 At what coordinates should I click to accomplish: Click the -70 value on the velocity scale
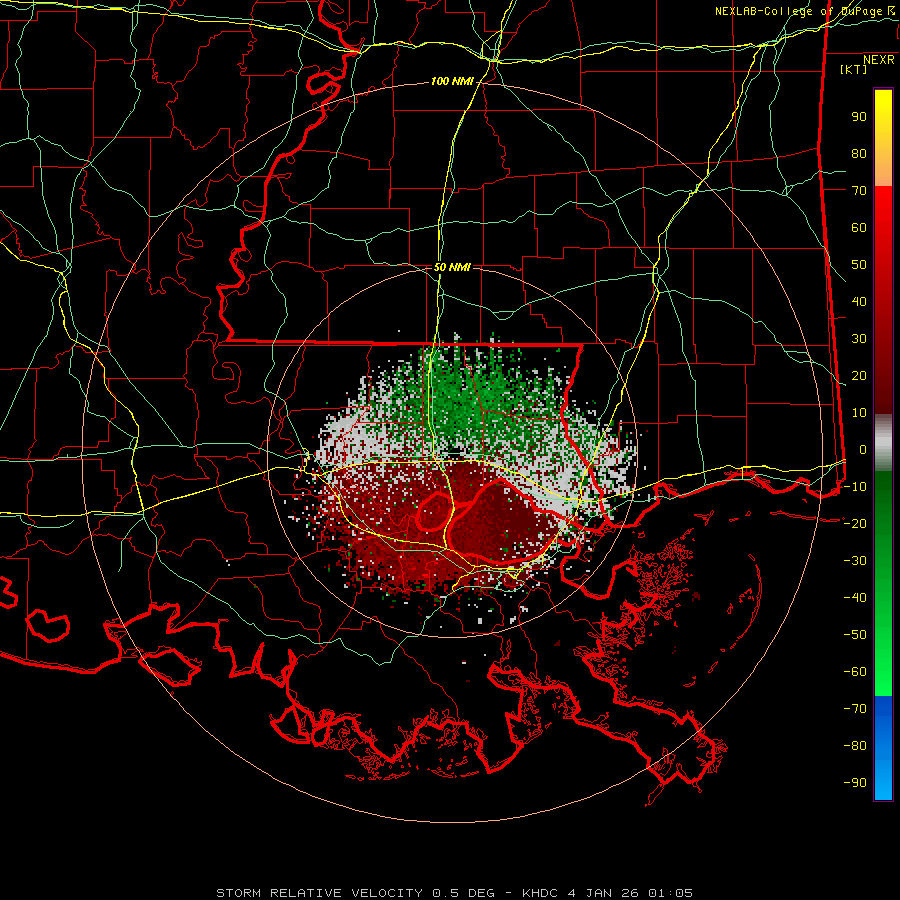pyautogui.click(x=855, y=709)
